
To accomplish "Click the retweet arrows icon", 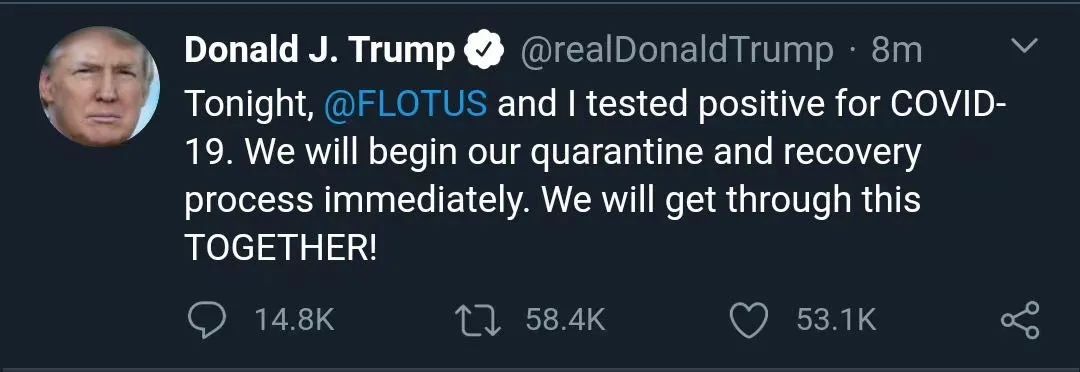I will click(x=479, y=321).
